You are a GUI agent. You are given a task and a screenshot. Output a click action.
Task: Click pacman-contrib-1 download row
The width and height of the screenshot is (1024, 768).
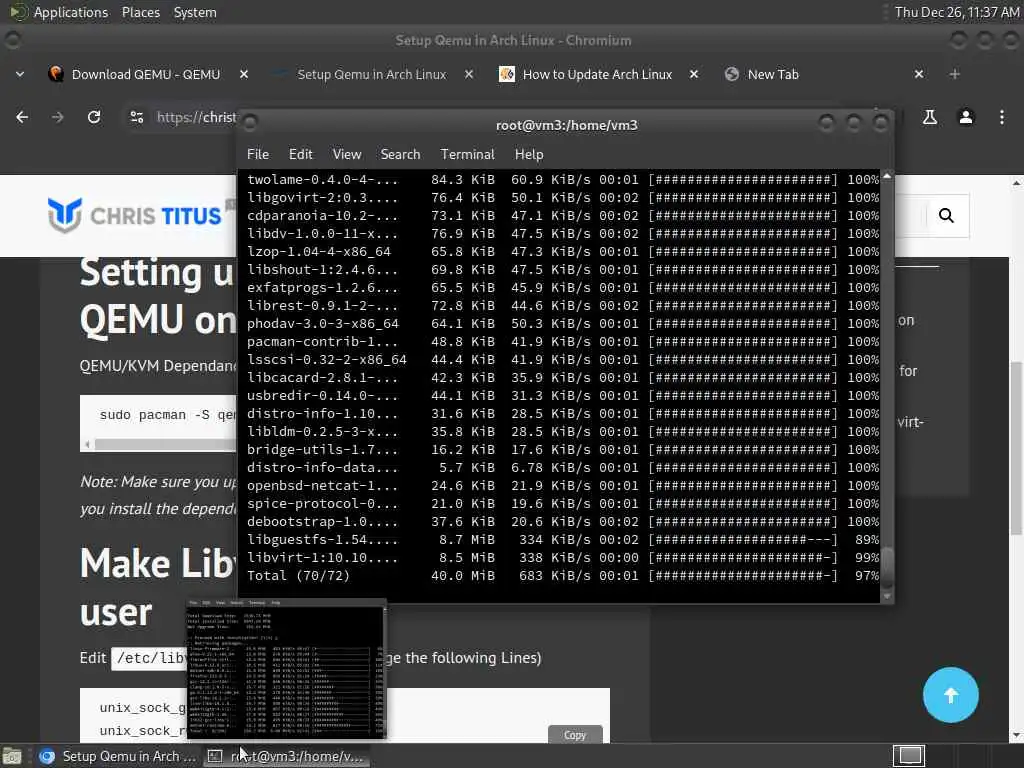(x=563, y=342)
